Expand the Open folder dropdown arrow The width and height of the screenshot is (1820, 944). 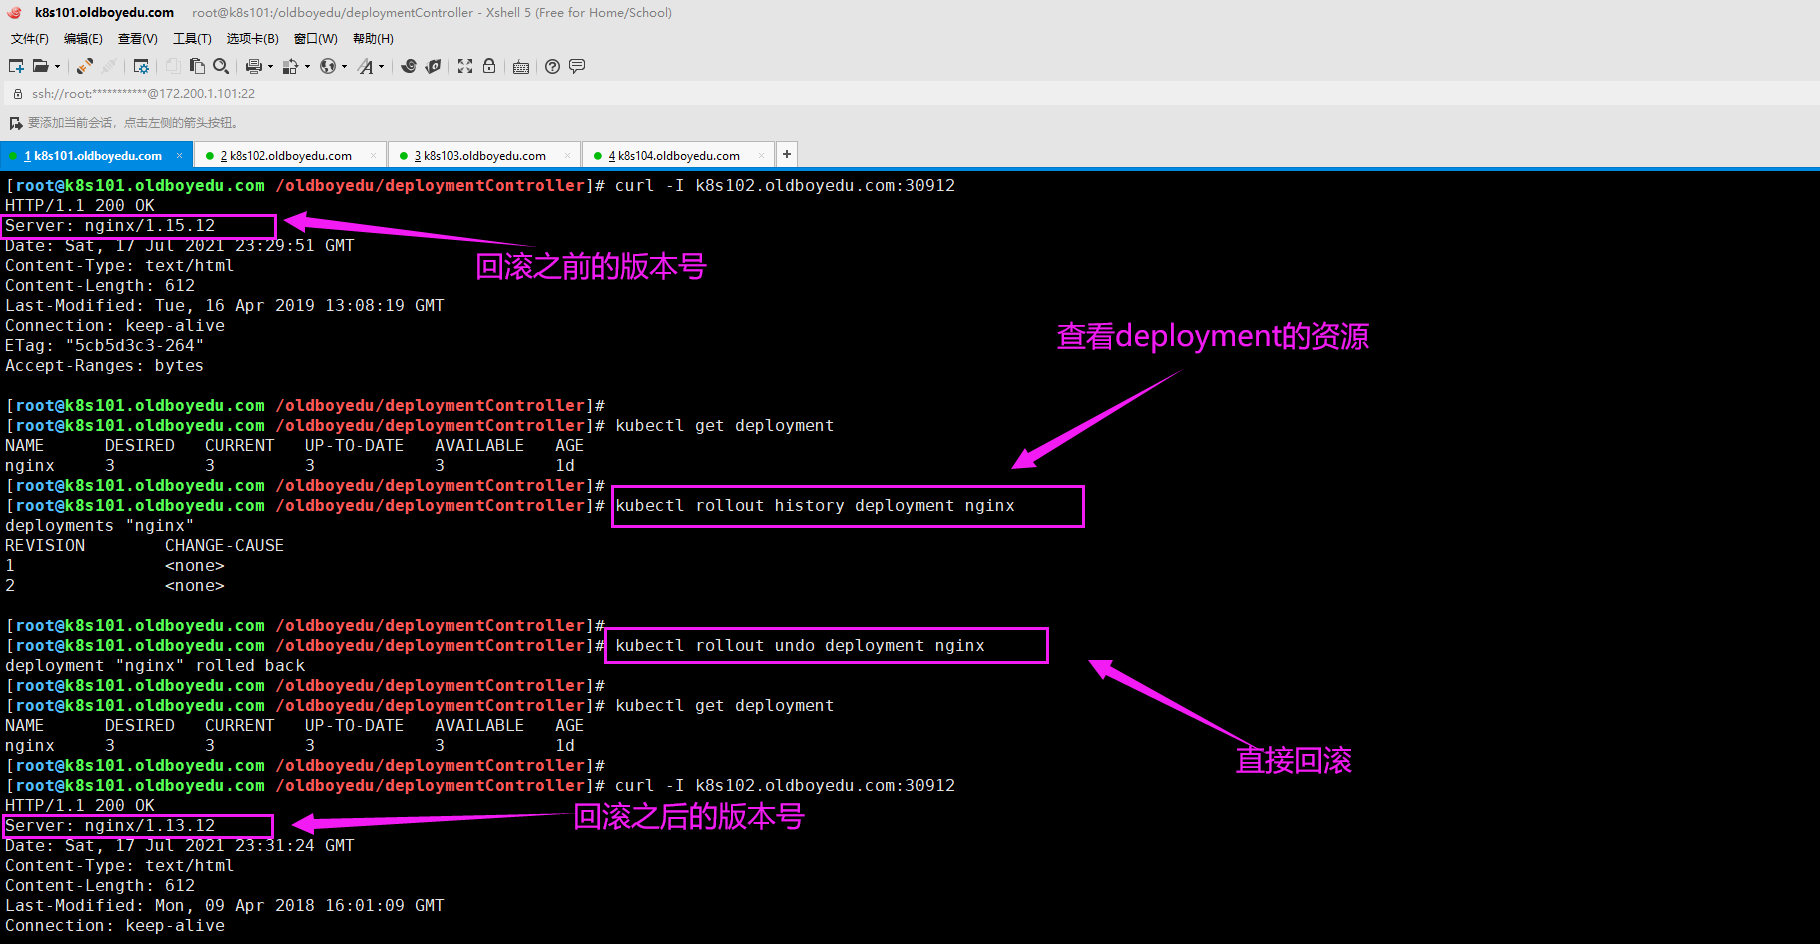tap(57, 67)
